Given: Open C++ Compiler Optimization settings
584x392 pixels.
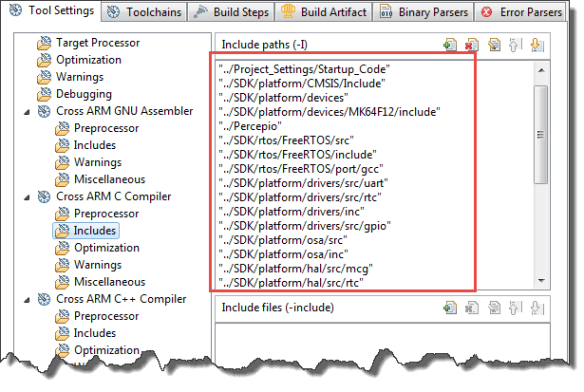Looking at the screenshot, I should 97,350.
